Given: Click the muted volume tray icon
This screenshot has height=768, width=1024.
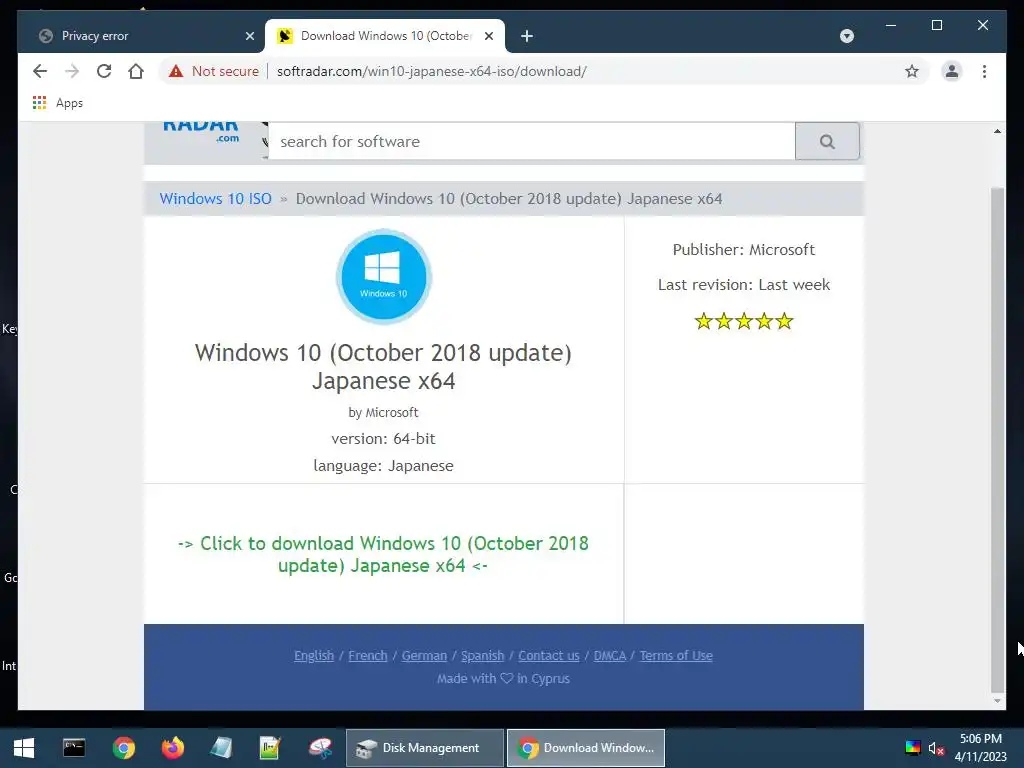Looking at the screenshot, I should click(936, 748).
